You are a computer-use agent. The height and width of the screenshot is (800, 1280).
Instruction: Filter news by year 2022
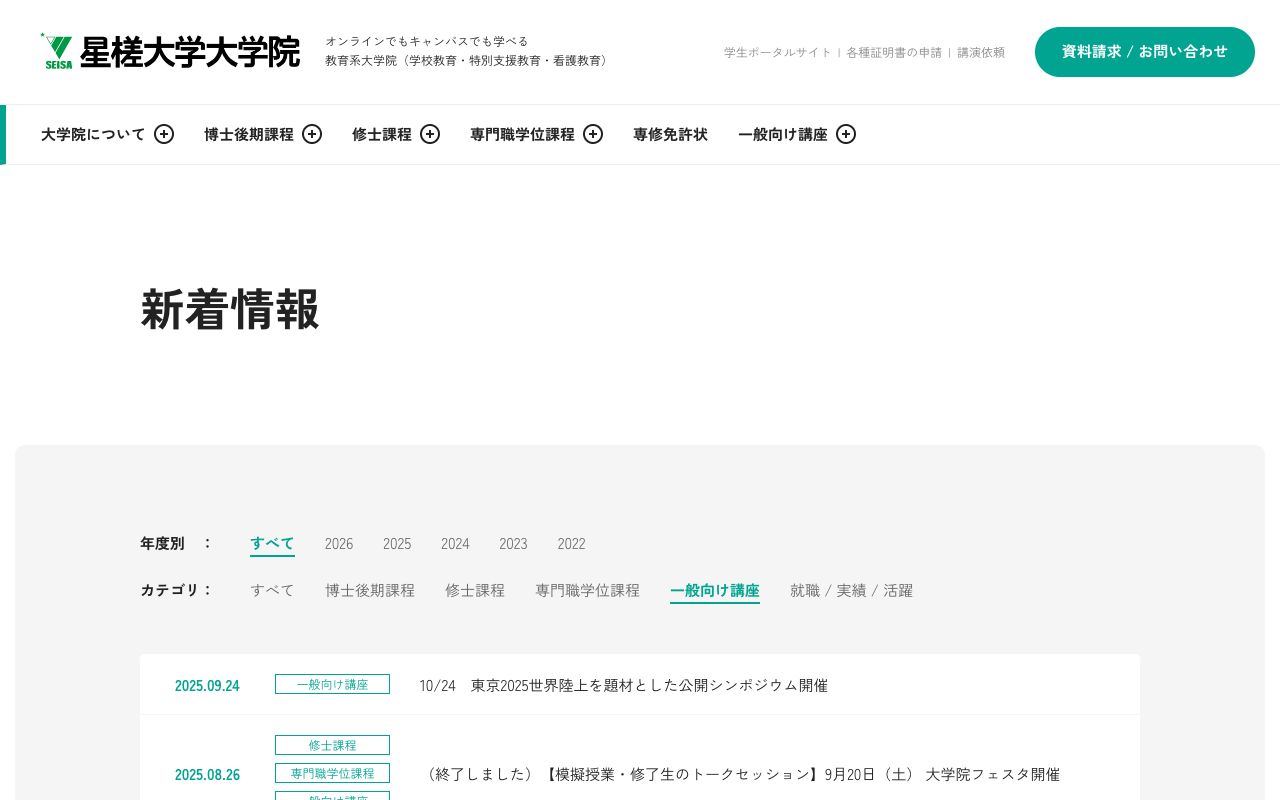(571, 544)
